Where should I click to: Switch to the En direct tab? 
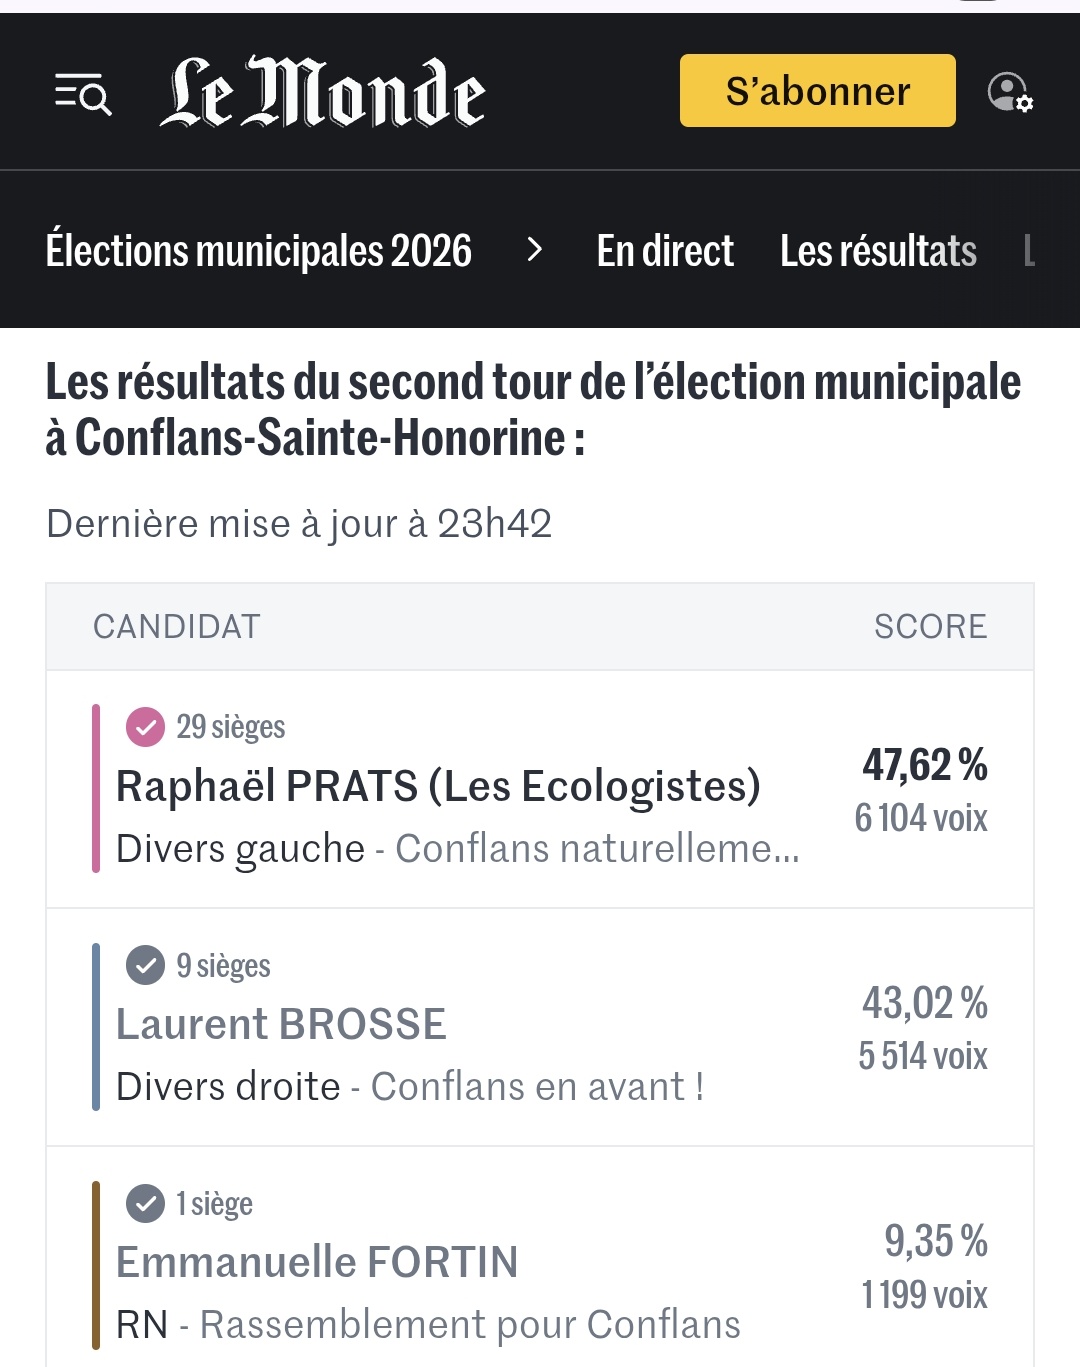pyautogui.click(x=665, y=250)
